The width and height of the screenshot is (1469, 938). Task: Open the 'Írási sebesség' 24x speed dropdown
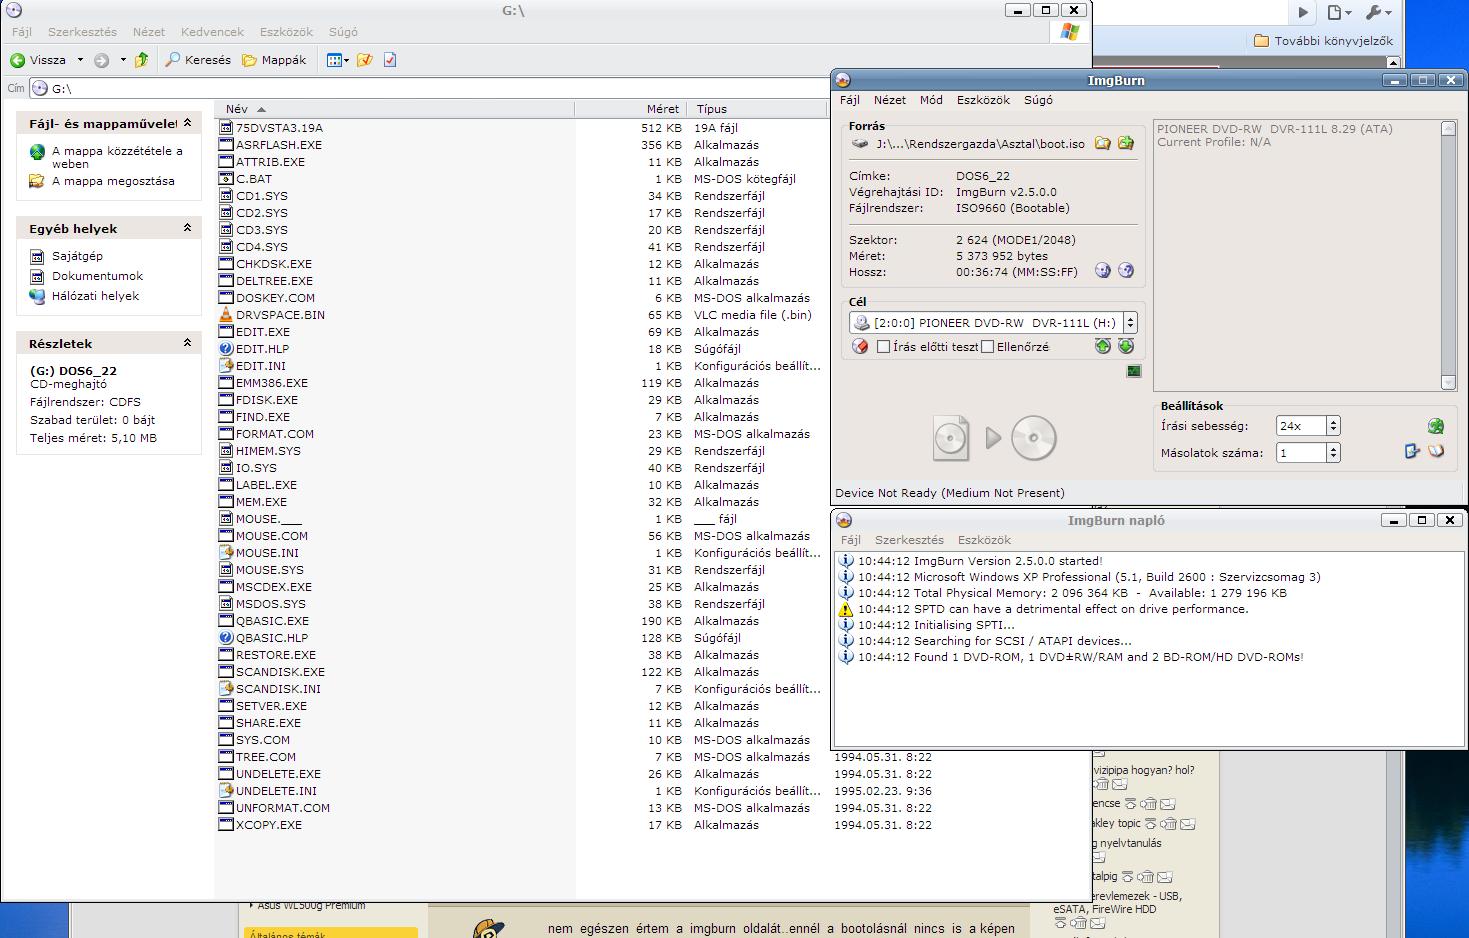pyautogui.click(x=1332, y=426)
